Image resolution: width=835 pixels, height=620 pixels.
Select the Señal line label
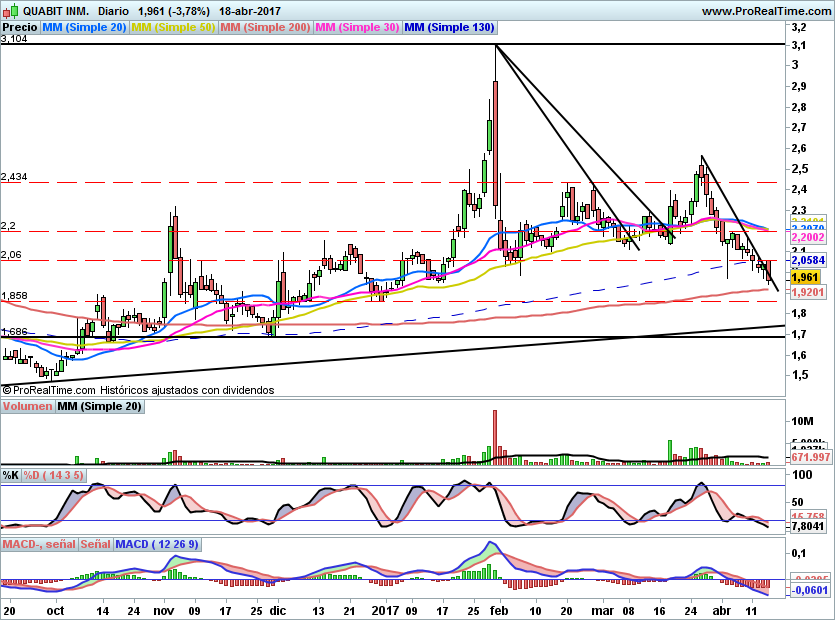[x=95, y=544]
